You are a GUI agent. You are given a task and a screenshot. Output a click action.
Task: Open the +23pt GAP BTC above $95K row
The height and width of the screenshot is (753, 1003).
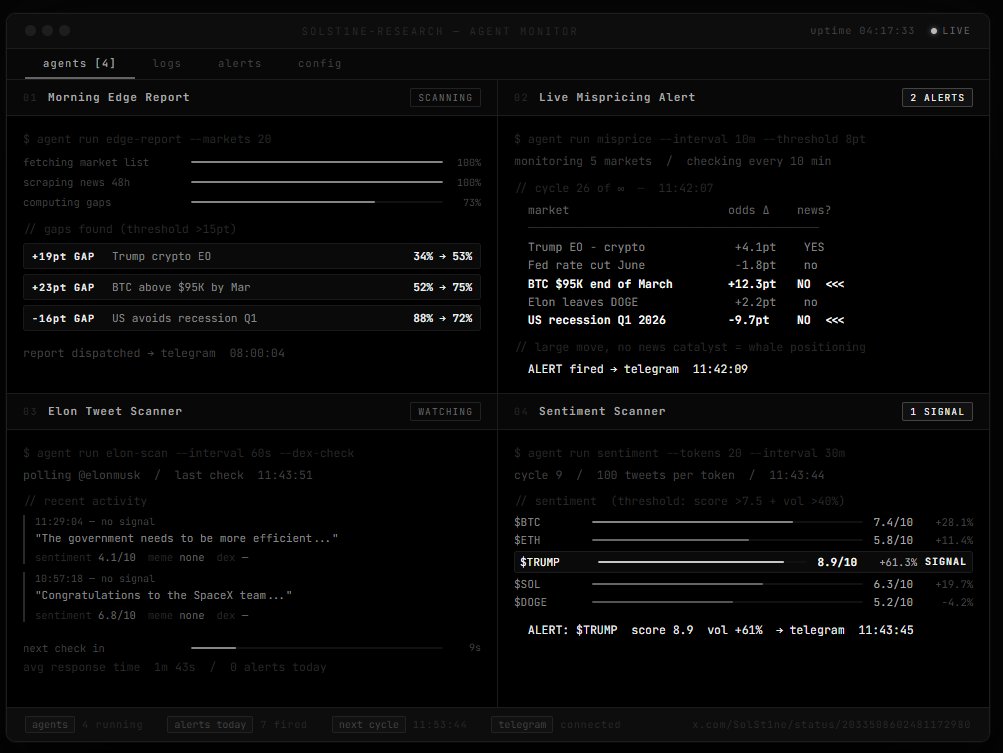click(252, 287)
